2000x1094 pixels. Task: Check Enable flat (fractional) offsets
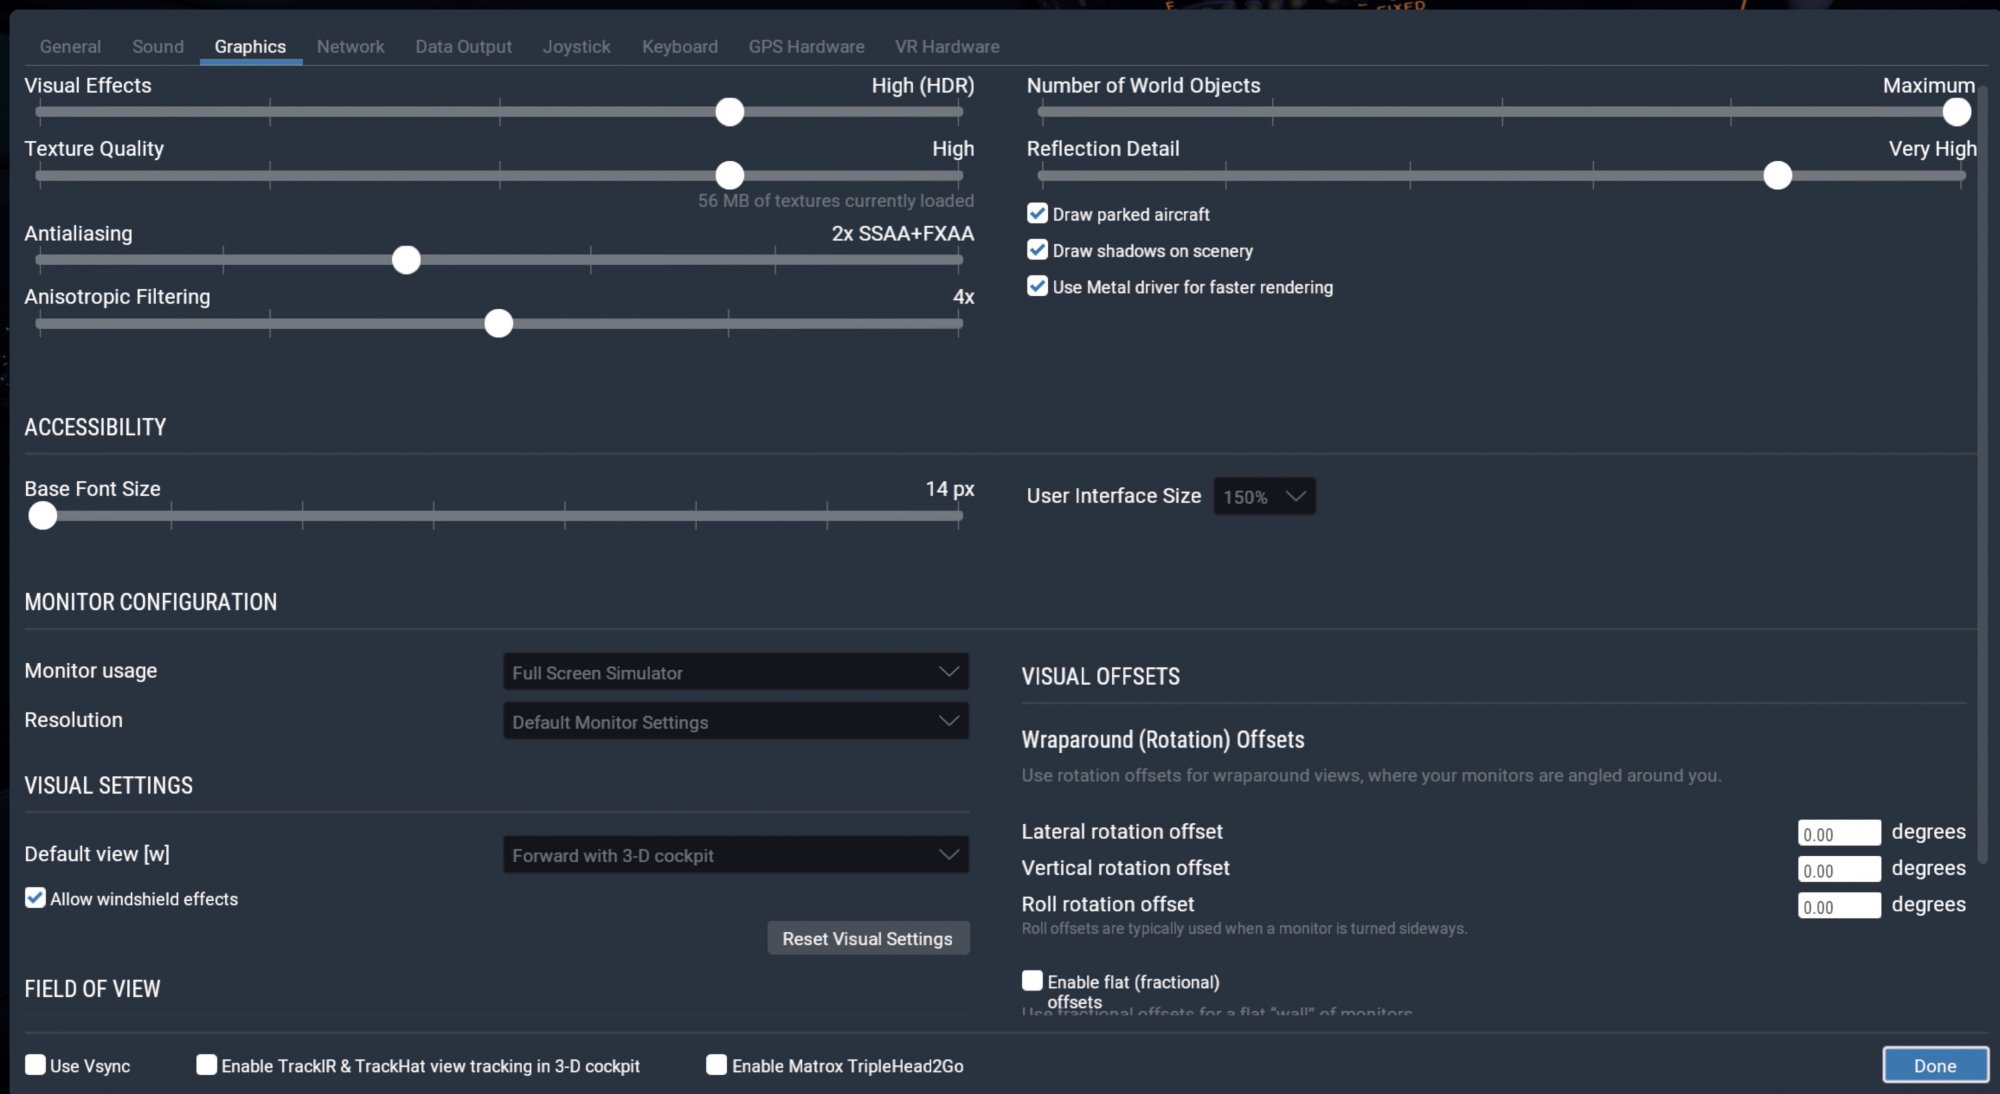coord(1032,981)
